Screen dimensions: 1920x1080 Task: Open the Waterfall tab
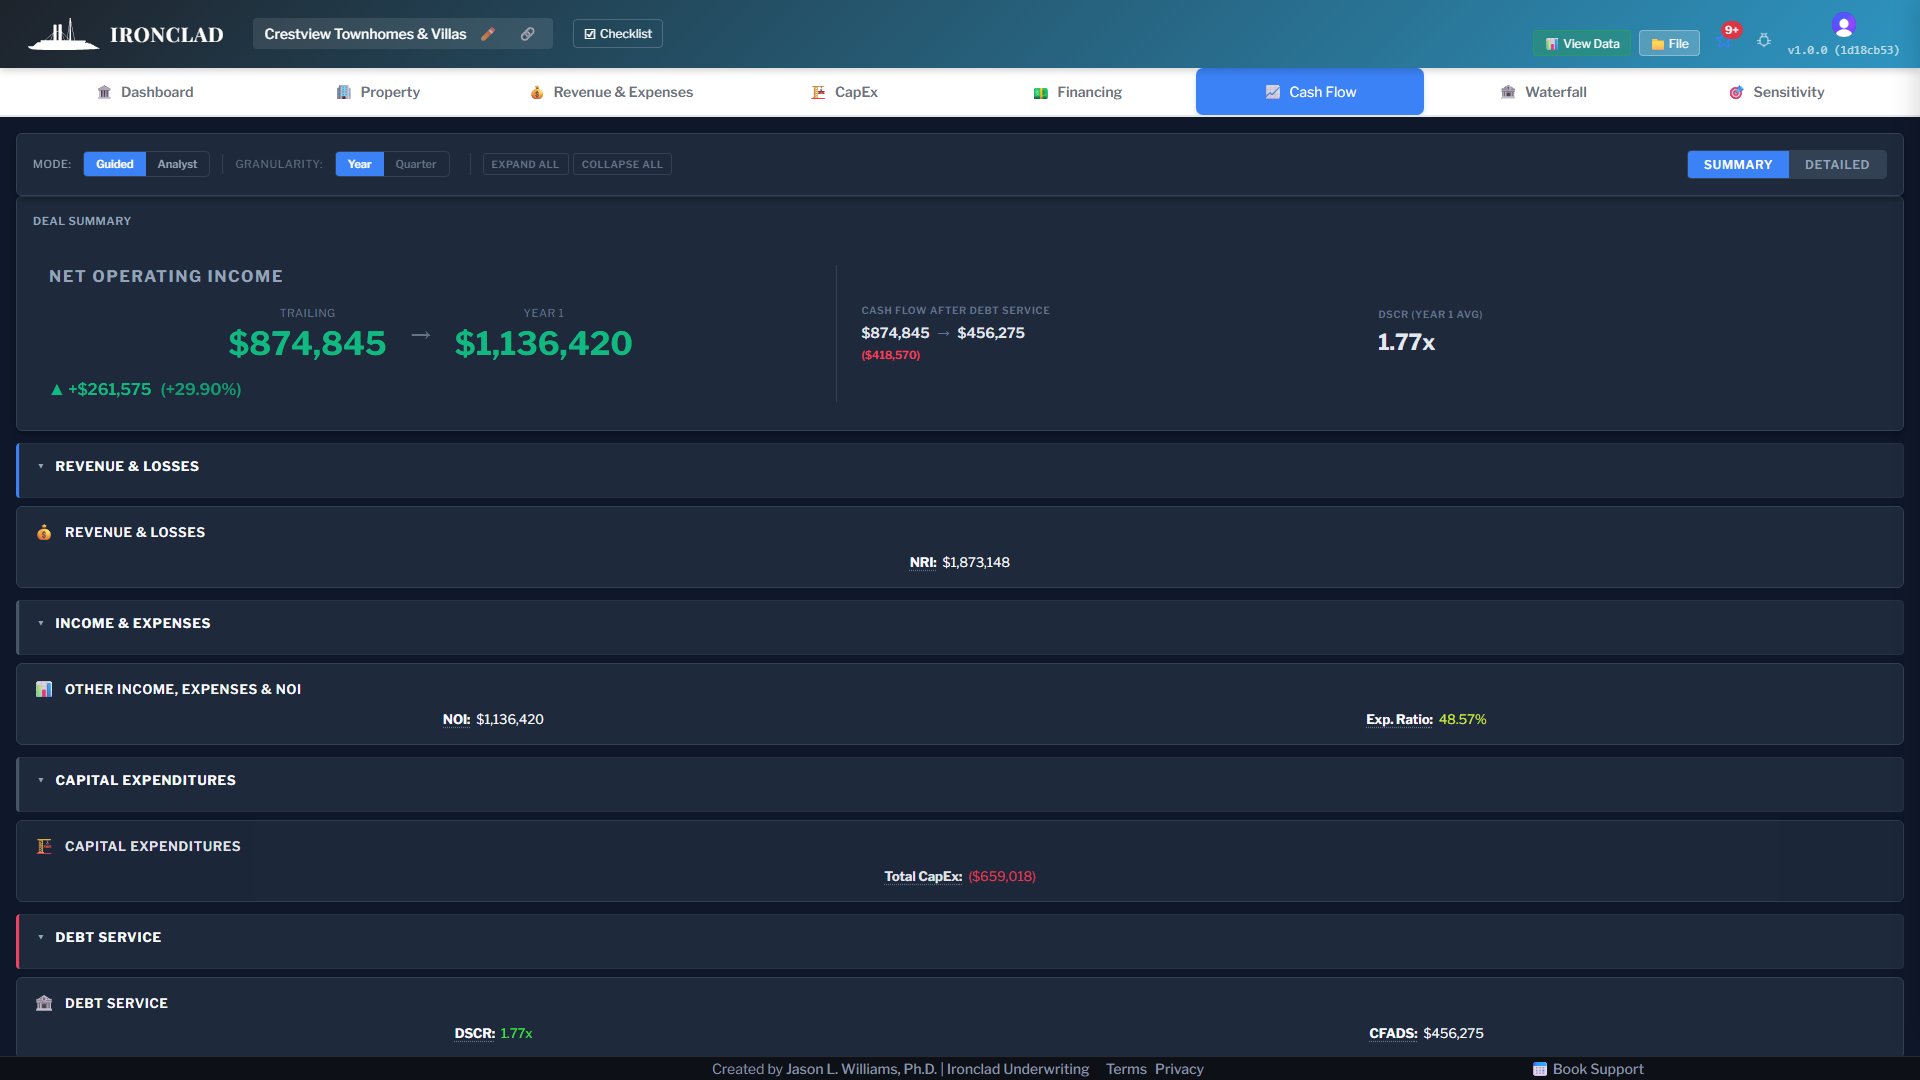(1543, 92)
